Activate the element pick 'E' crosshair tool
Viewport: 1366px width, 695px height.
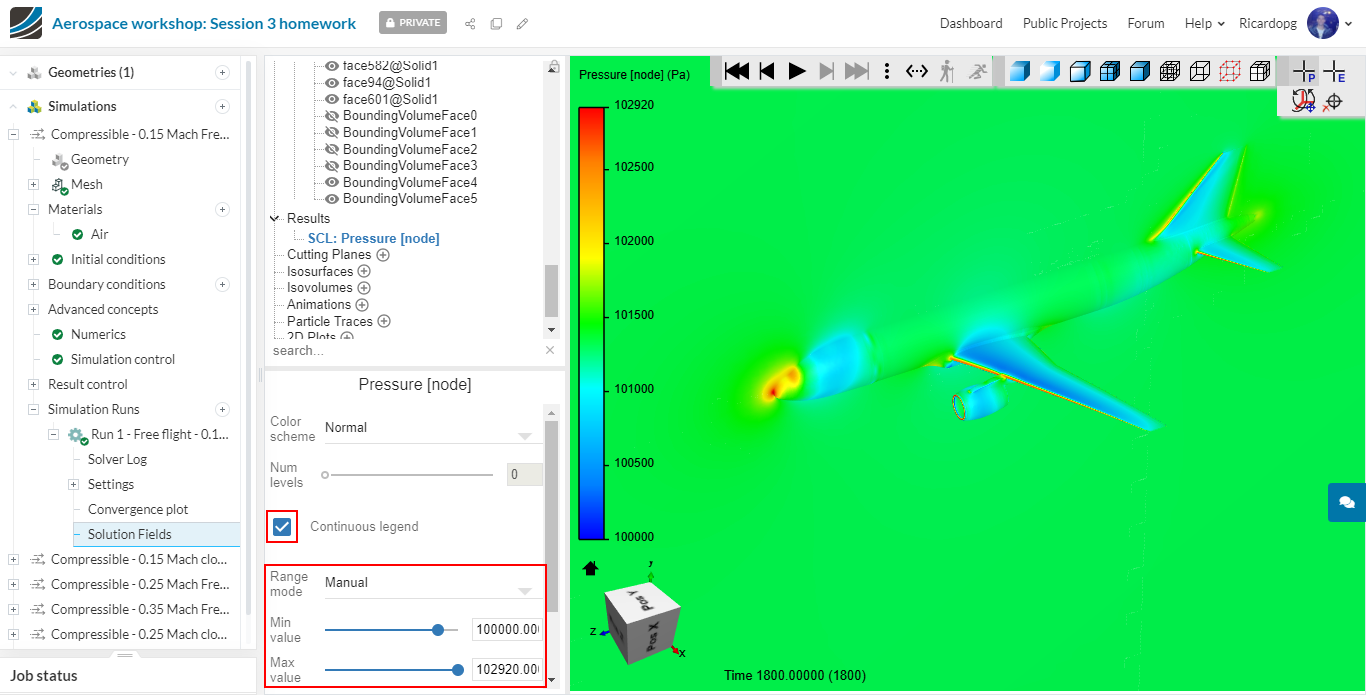(1334, 71)
